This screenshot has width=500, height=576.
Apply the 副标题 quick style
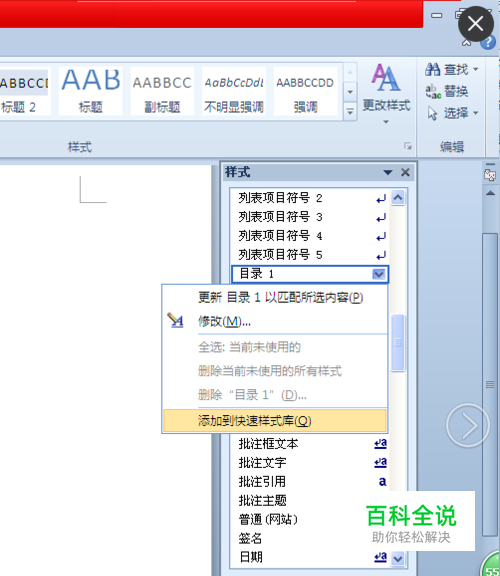click(162, 91)
